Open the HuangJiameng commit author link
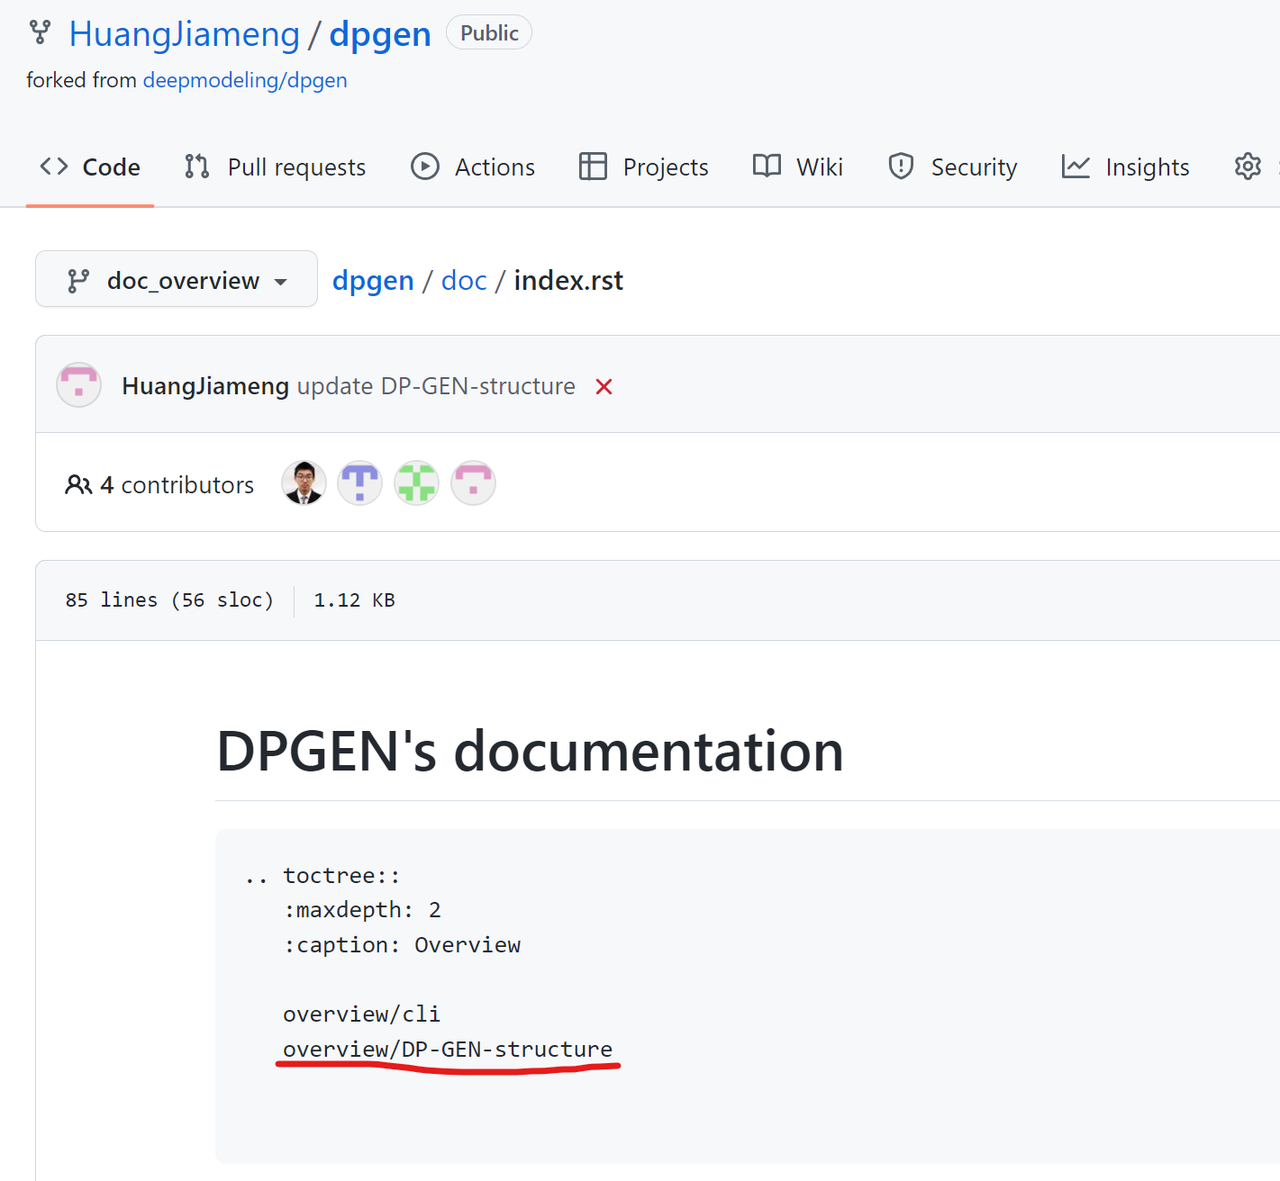 click(x=205, y=386)
